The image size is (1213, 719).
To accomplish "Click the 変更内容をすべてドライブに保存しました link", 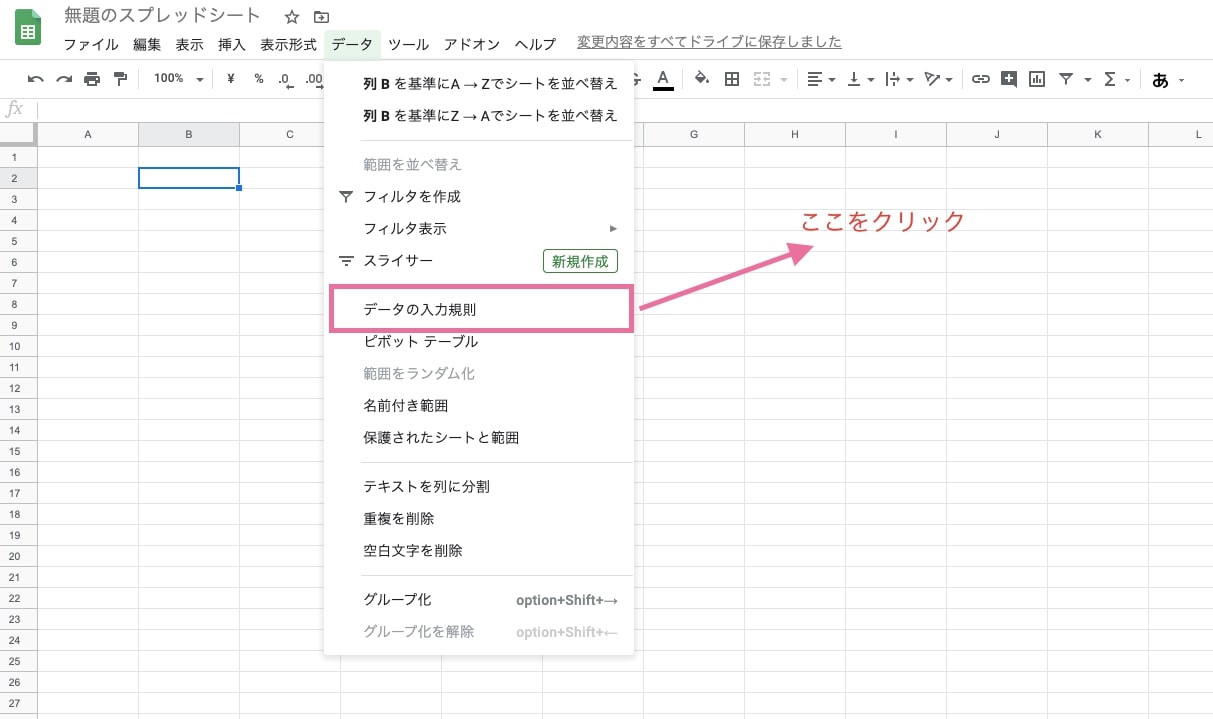I will 709,42.
